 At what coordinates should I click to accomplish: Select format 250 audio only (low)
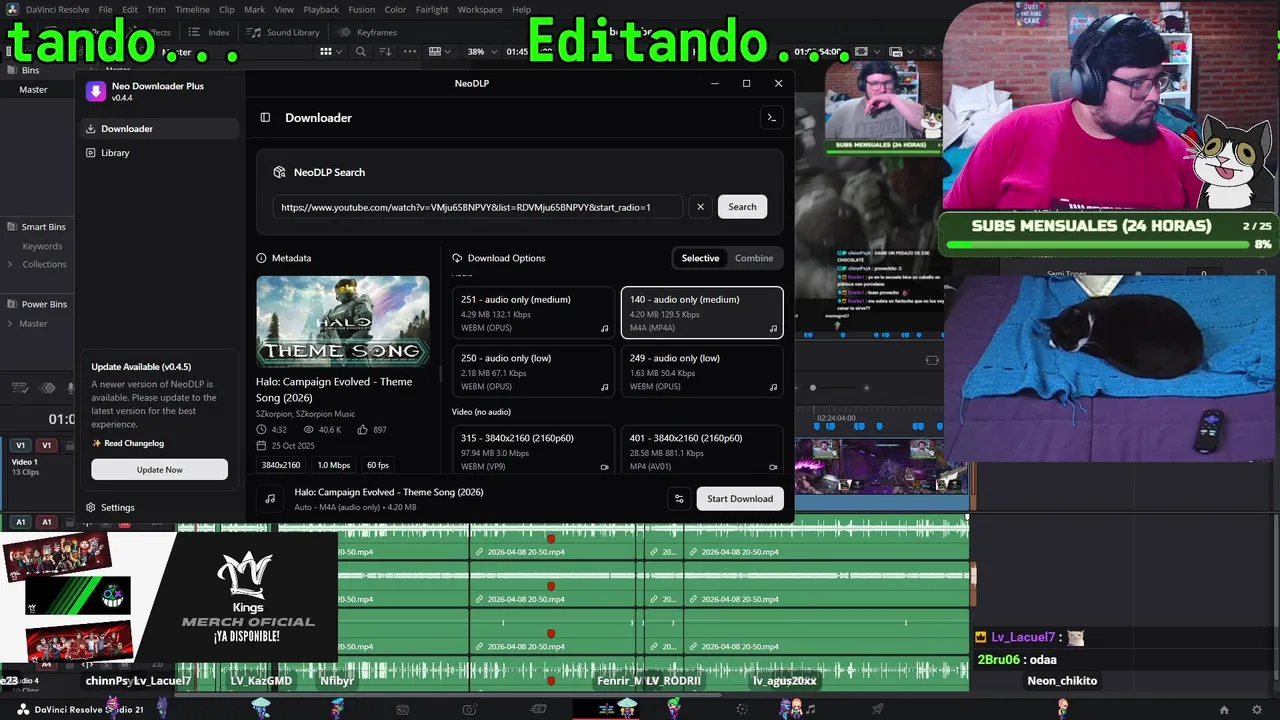point(533,371)
